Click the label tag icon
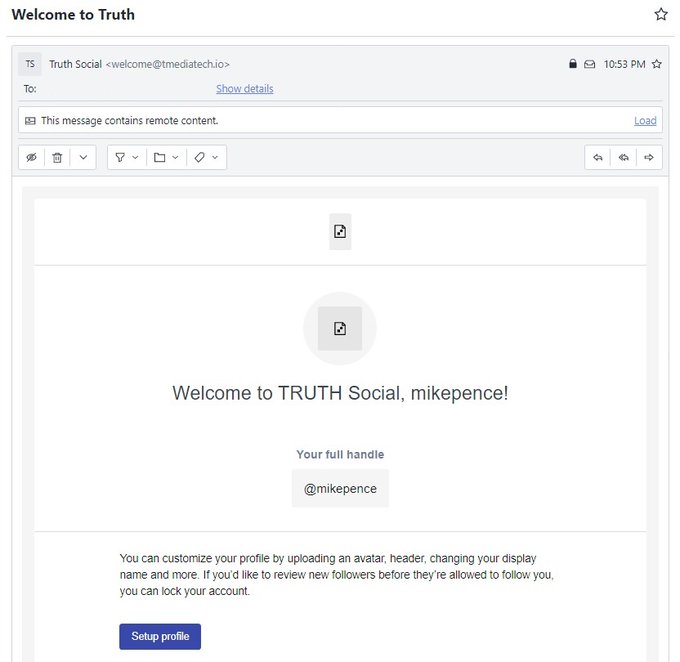 199,157
